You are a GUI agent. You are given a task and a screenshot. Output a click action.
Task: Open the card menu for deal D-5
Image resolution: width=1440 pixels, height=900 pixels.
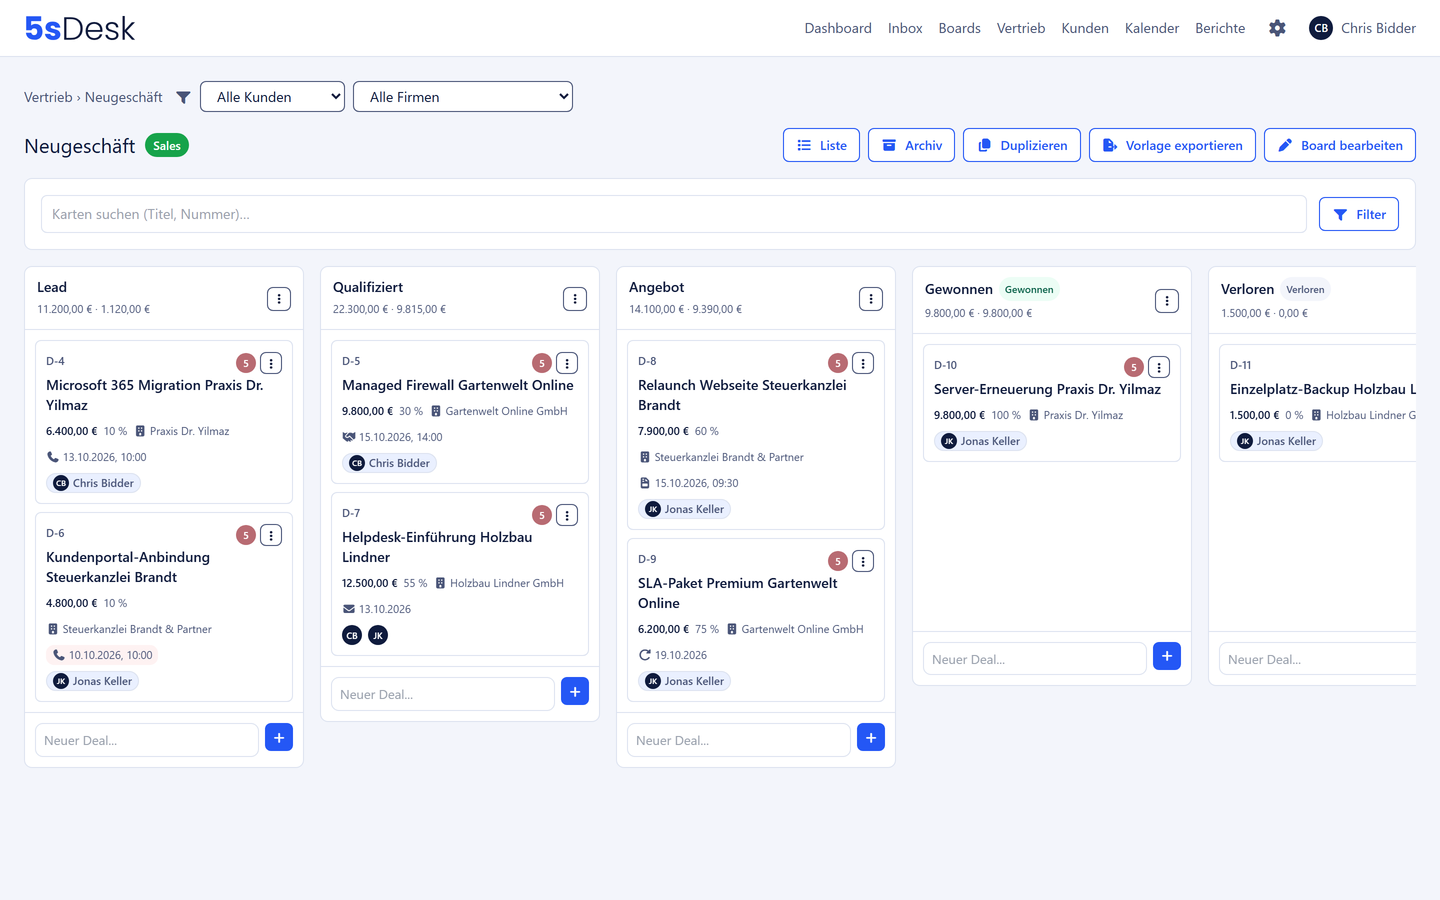pyautogui.click(x=567, y=363)
